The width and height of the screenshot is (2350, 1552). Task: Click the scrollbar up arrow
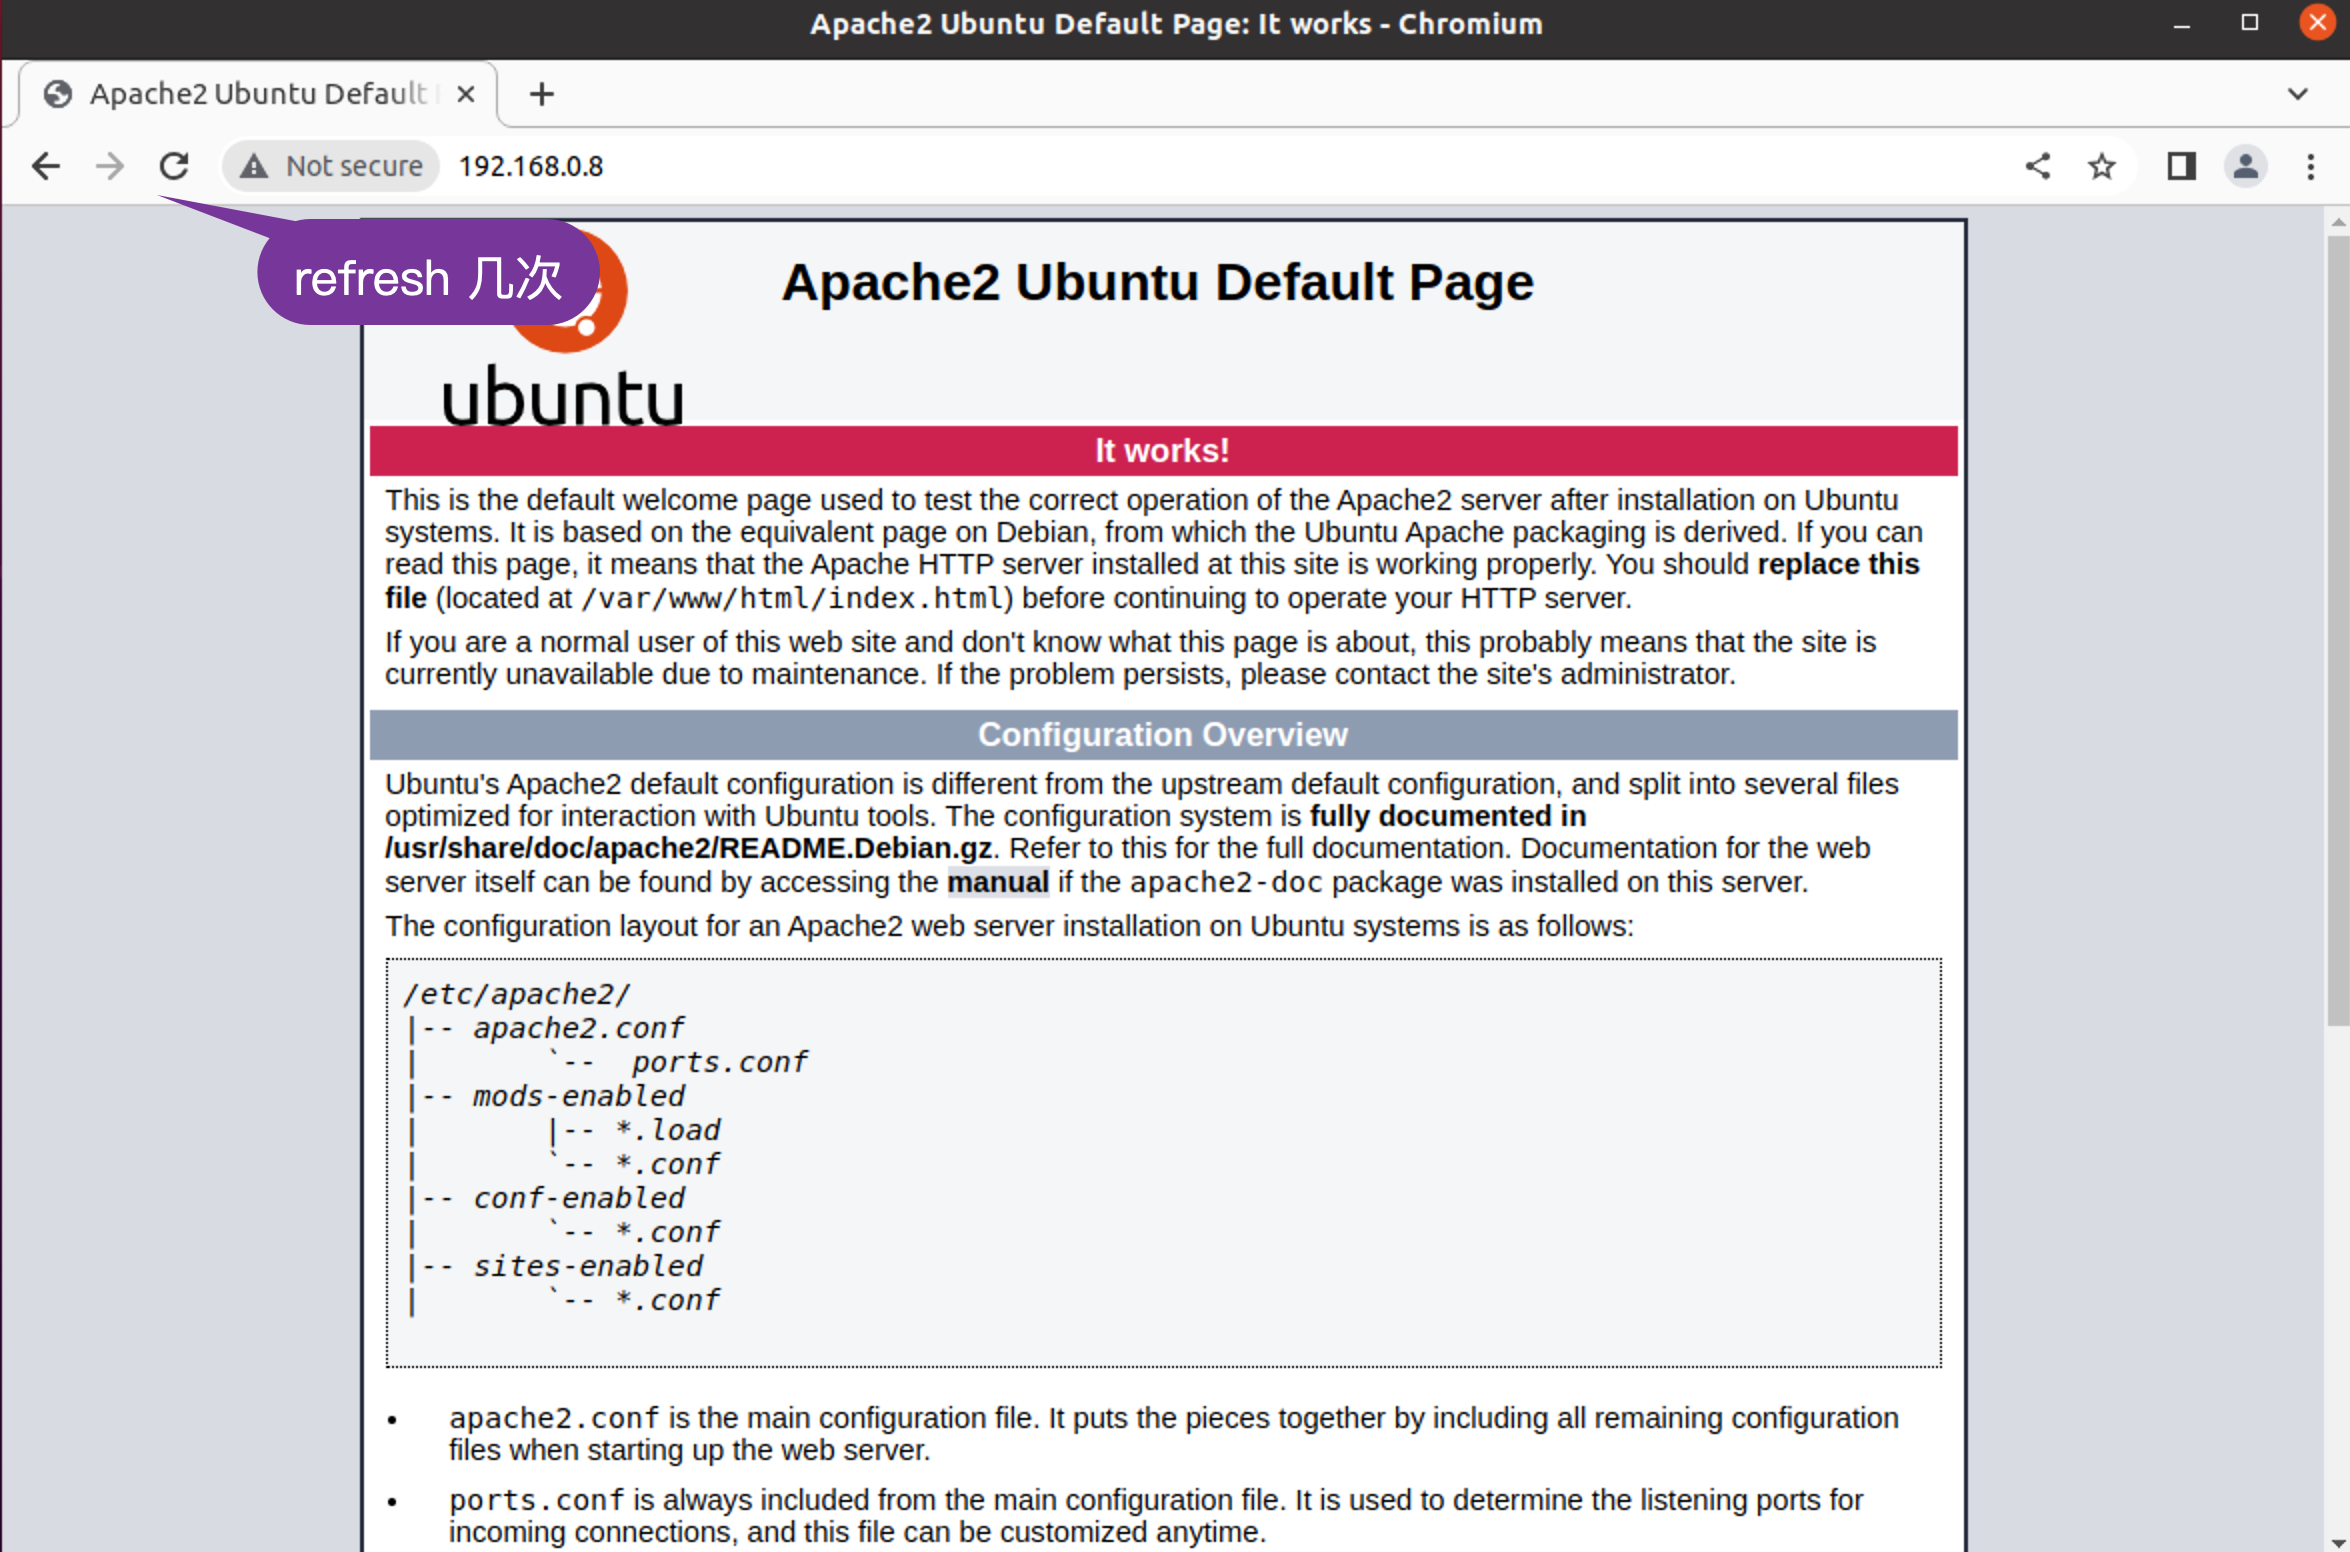[x=2337, y=222]
